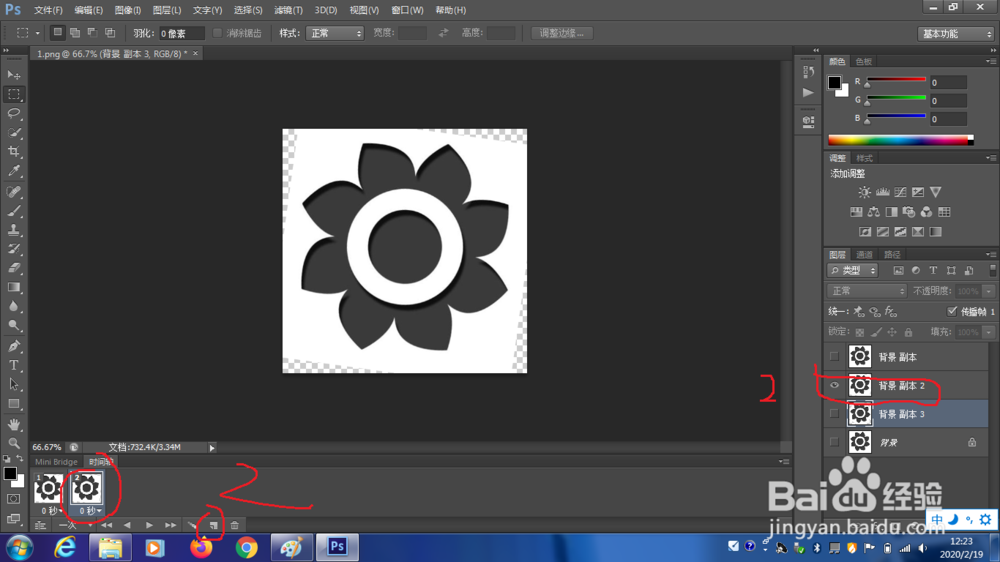Play the timeline animation

(149, 525)
